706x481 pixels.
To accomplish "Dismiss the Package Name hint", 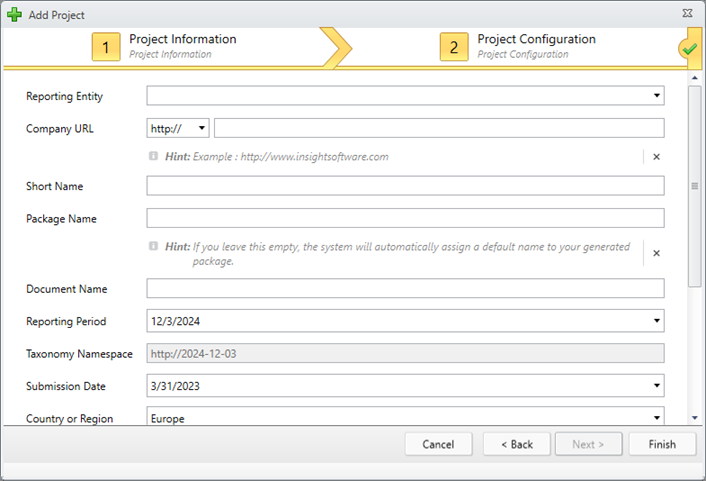I will pos(656,253).
